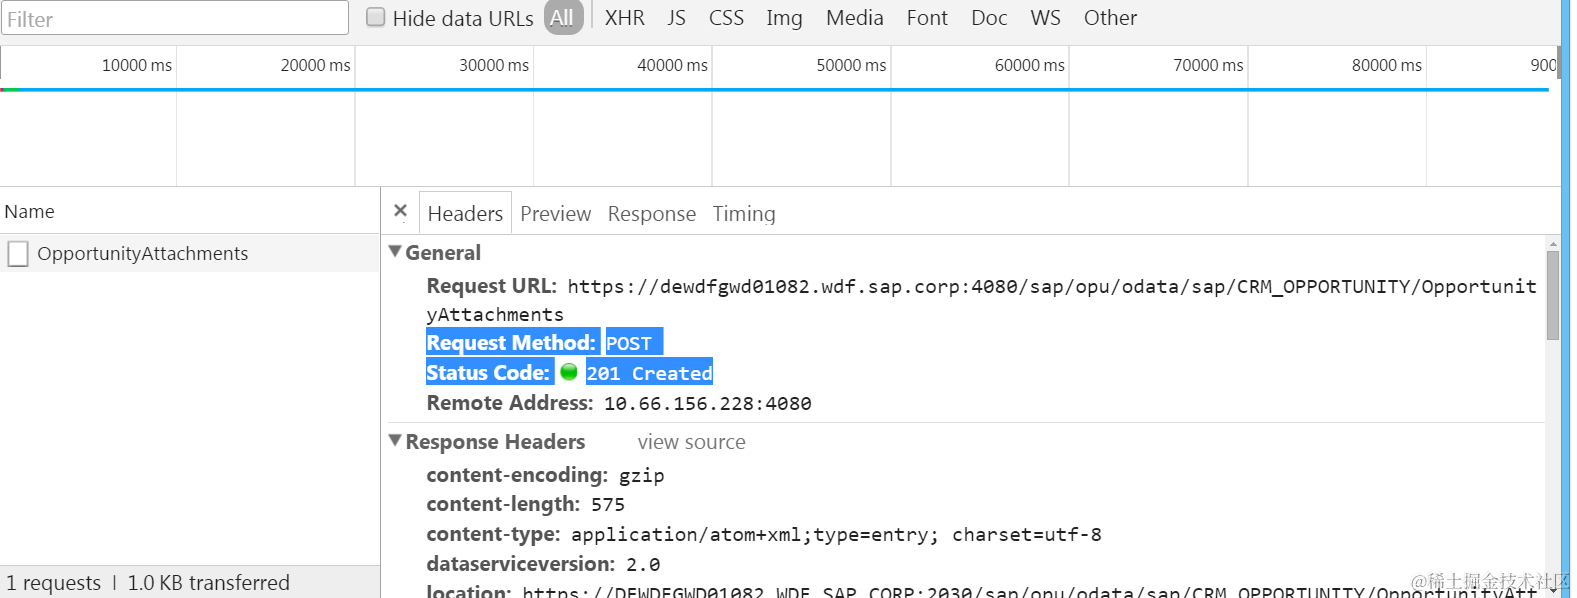Click the green status code indicator
The height and width of the screenshot is (598, 1577).
pos(569,372)
